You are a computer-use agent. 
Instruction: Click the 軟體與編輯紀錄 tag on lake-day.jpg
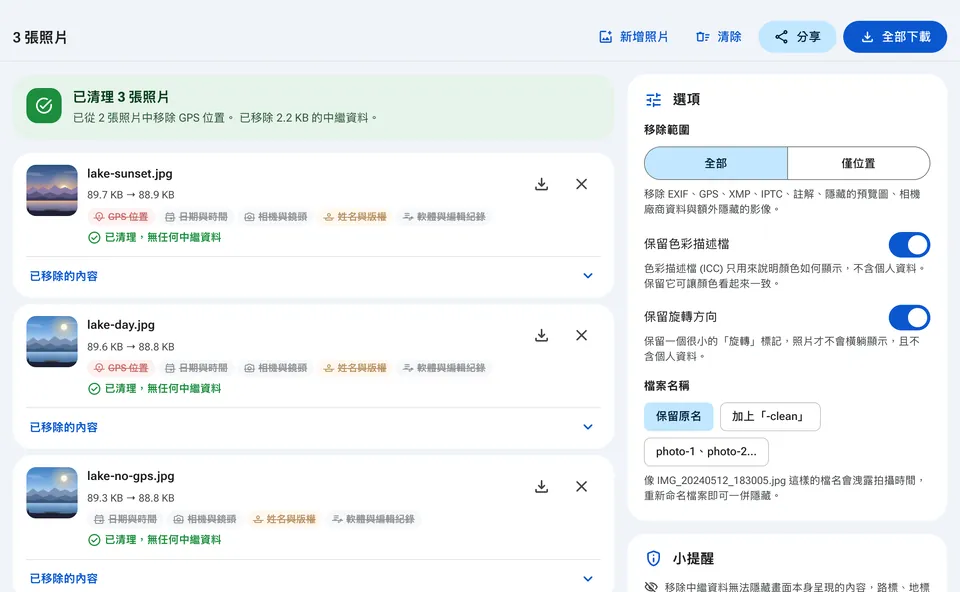pyautogui.click(x=444, y=368)
